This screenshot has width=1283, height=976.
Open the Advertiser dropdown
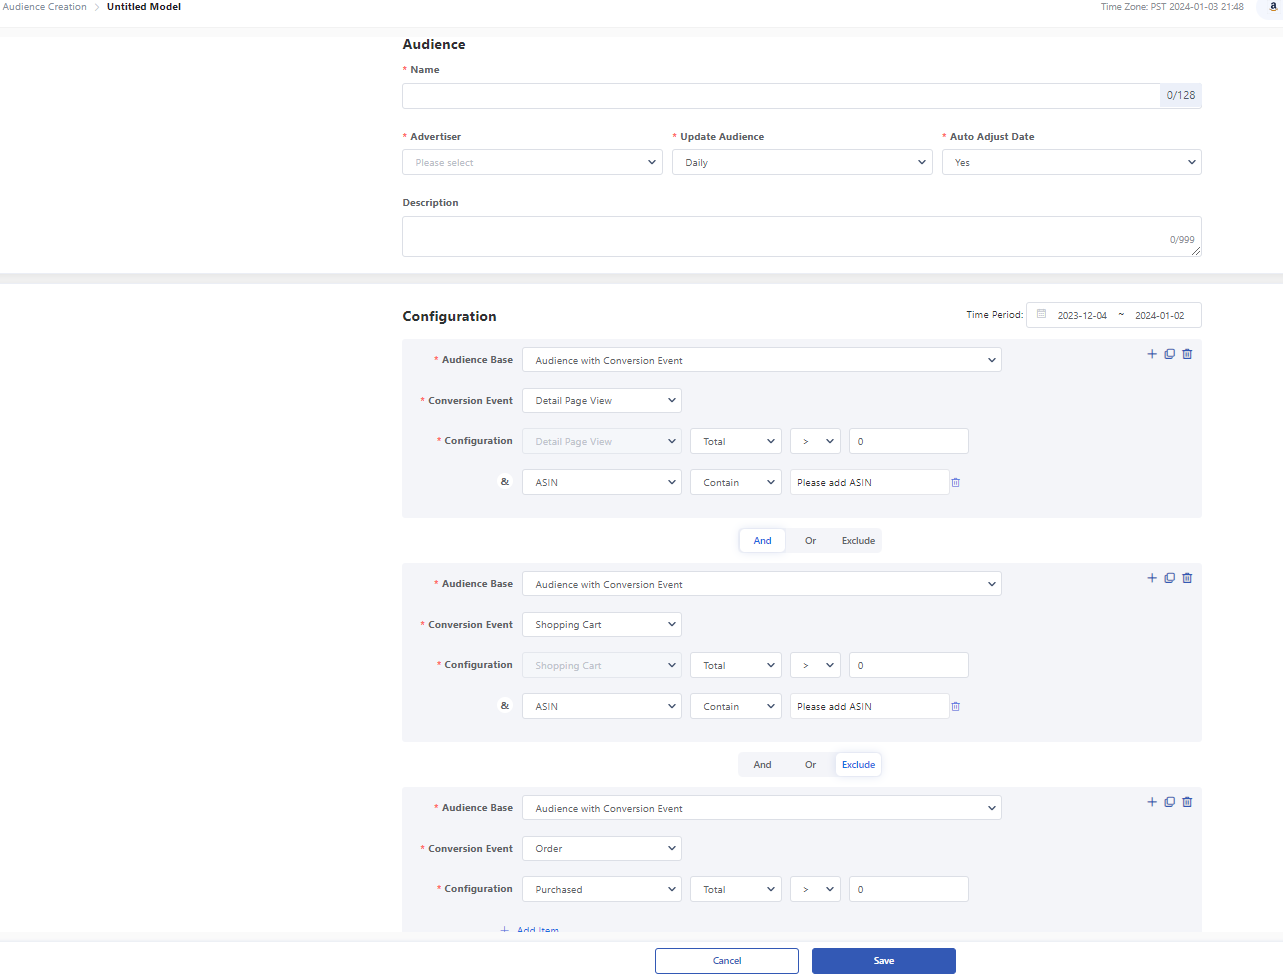tap(532, 161)
